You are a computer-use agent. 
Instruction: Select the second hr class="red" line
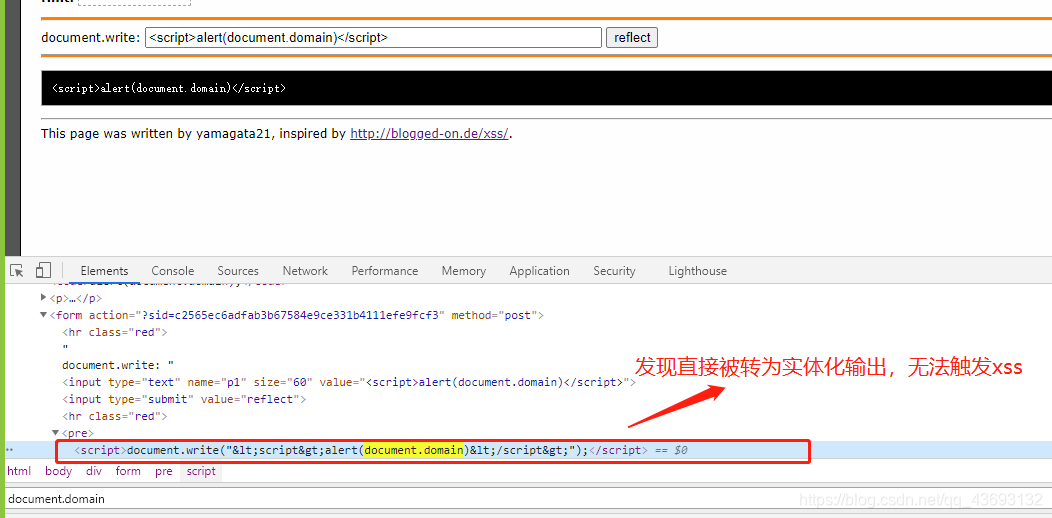(114, 416)
